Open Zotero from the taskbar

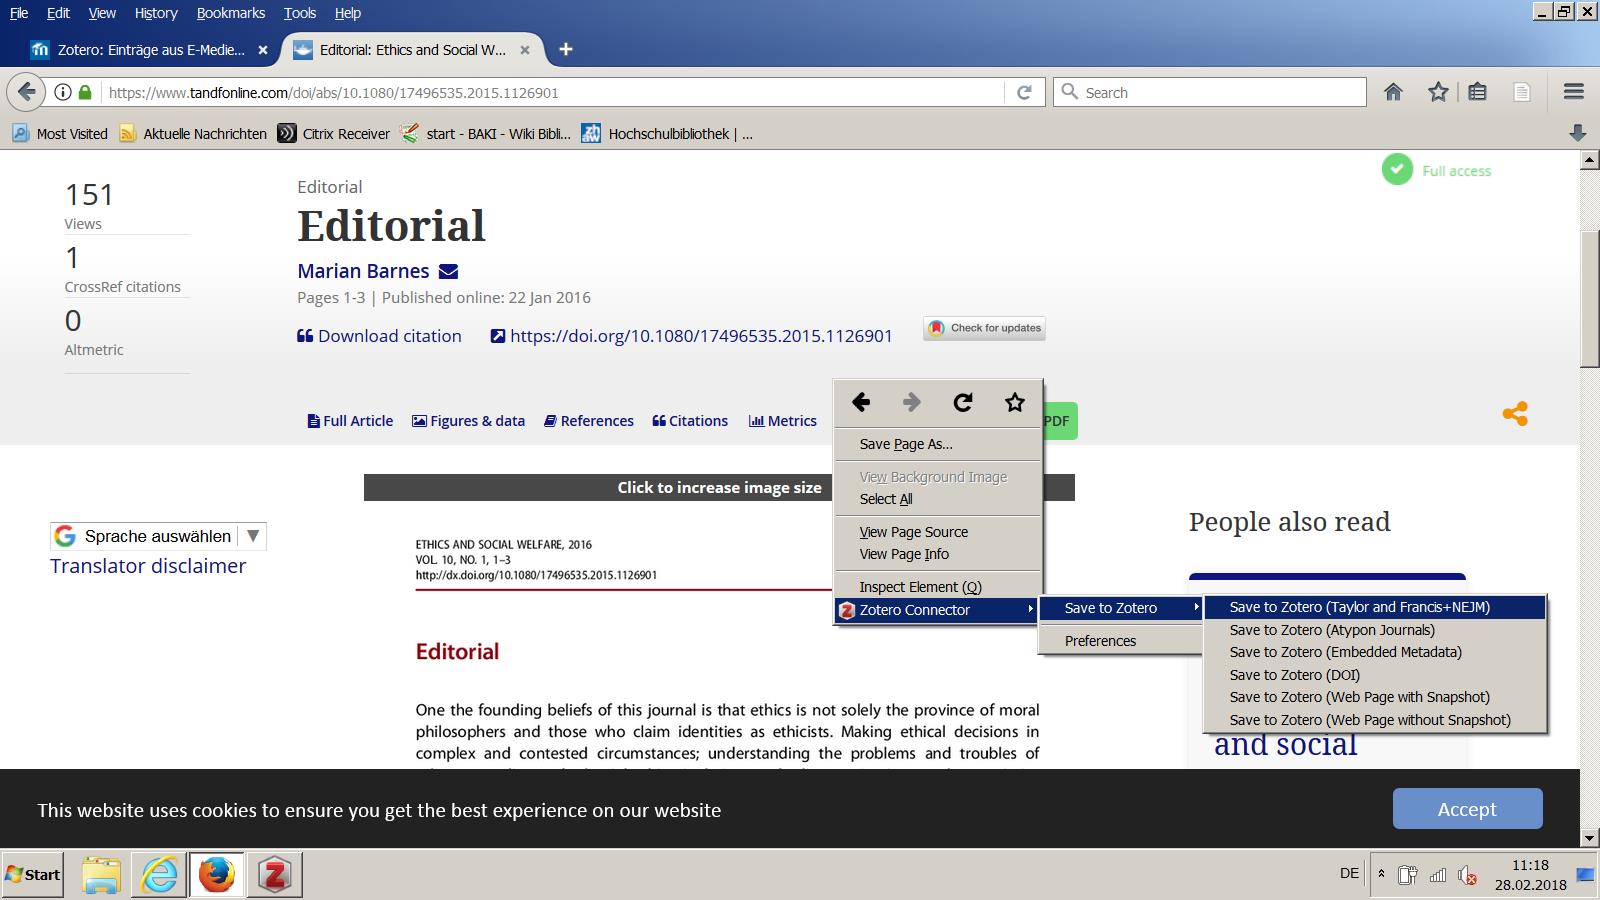(x=274, y=875)
